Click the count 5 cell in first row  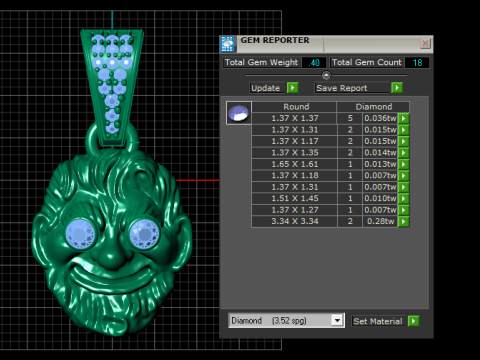[350, 118]
